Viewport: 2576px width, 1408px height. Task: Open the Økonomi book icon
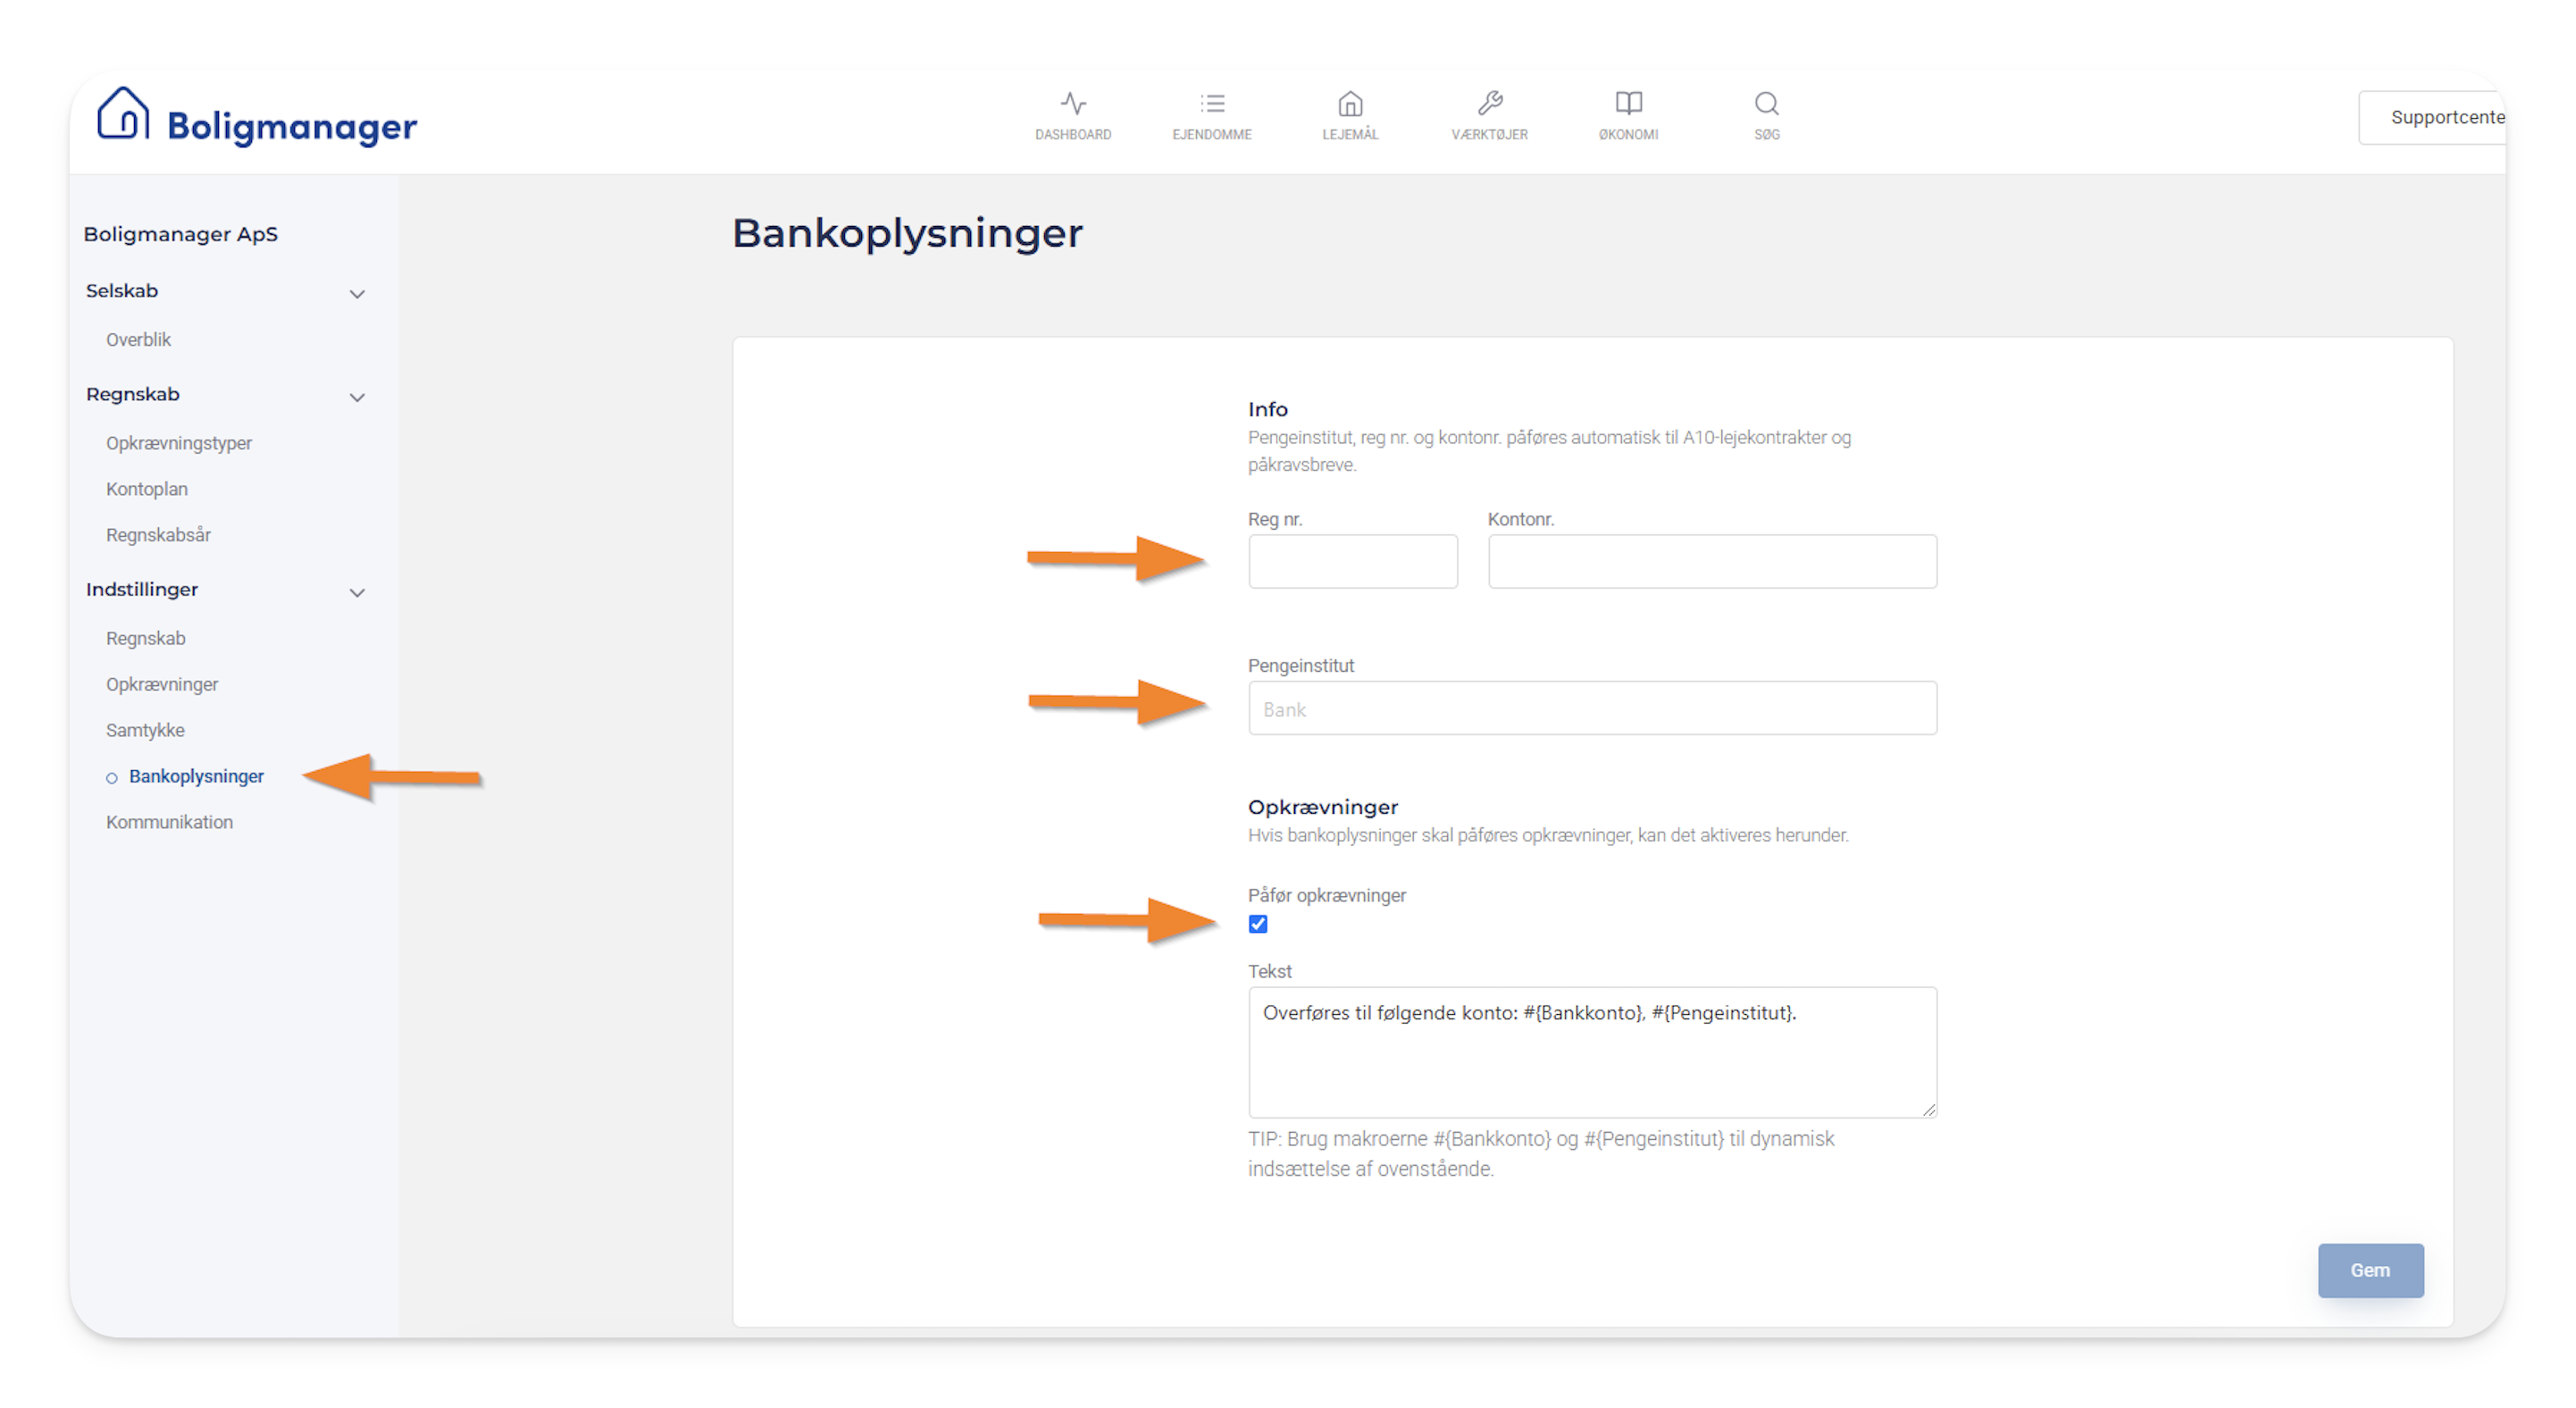pyautogui.click(x=1628, y=103)
